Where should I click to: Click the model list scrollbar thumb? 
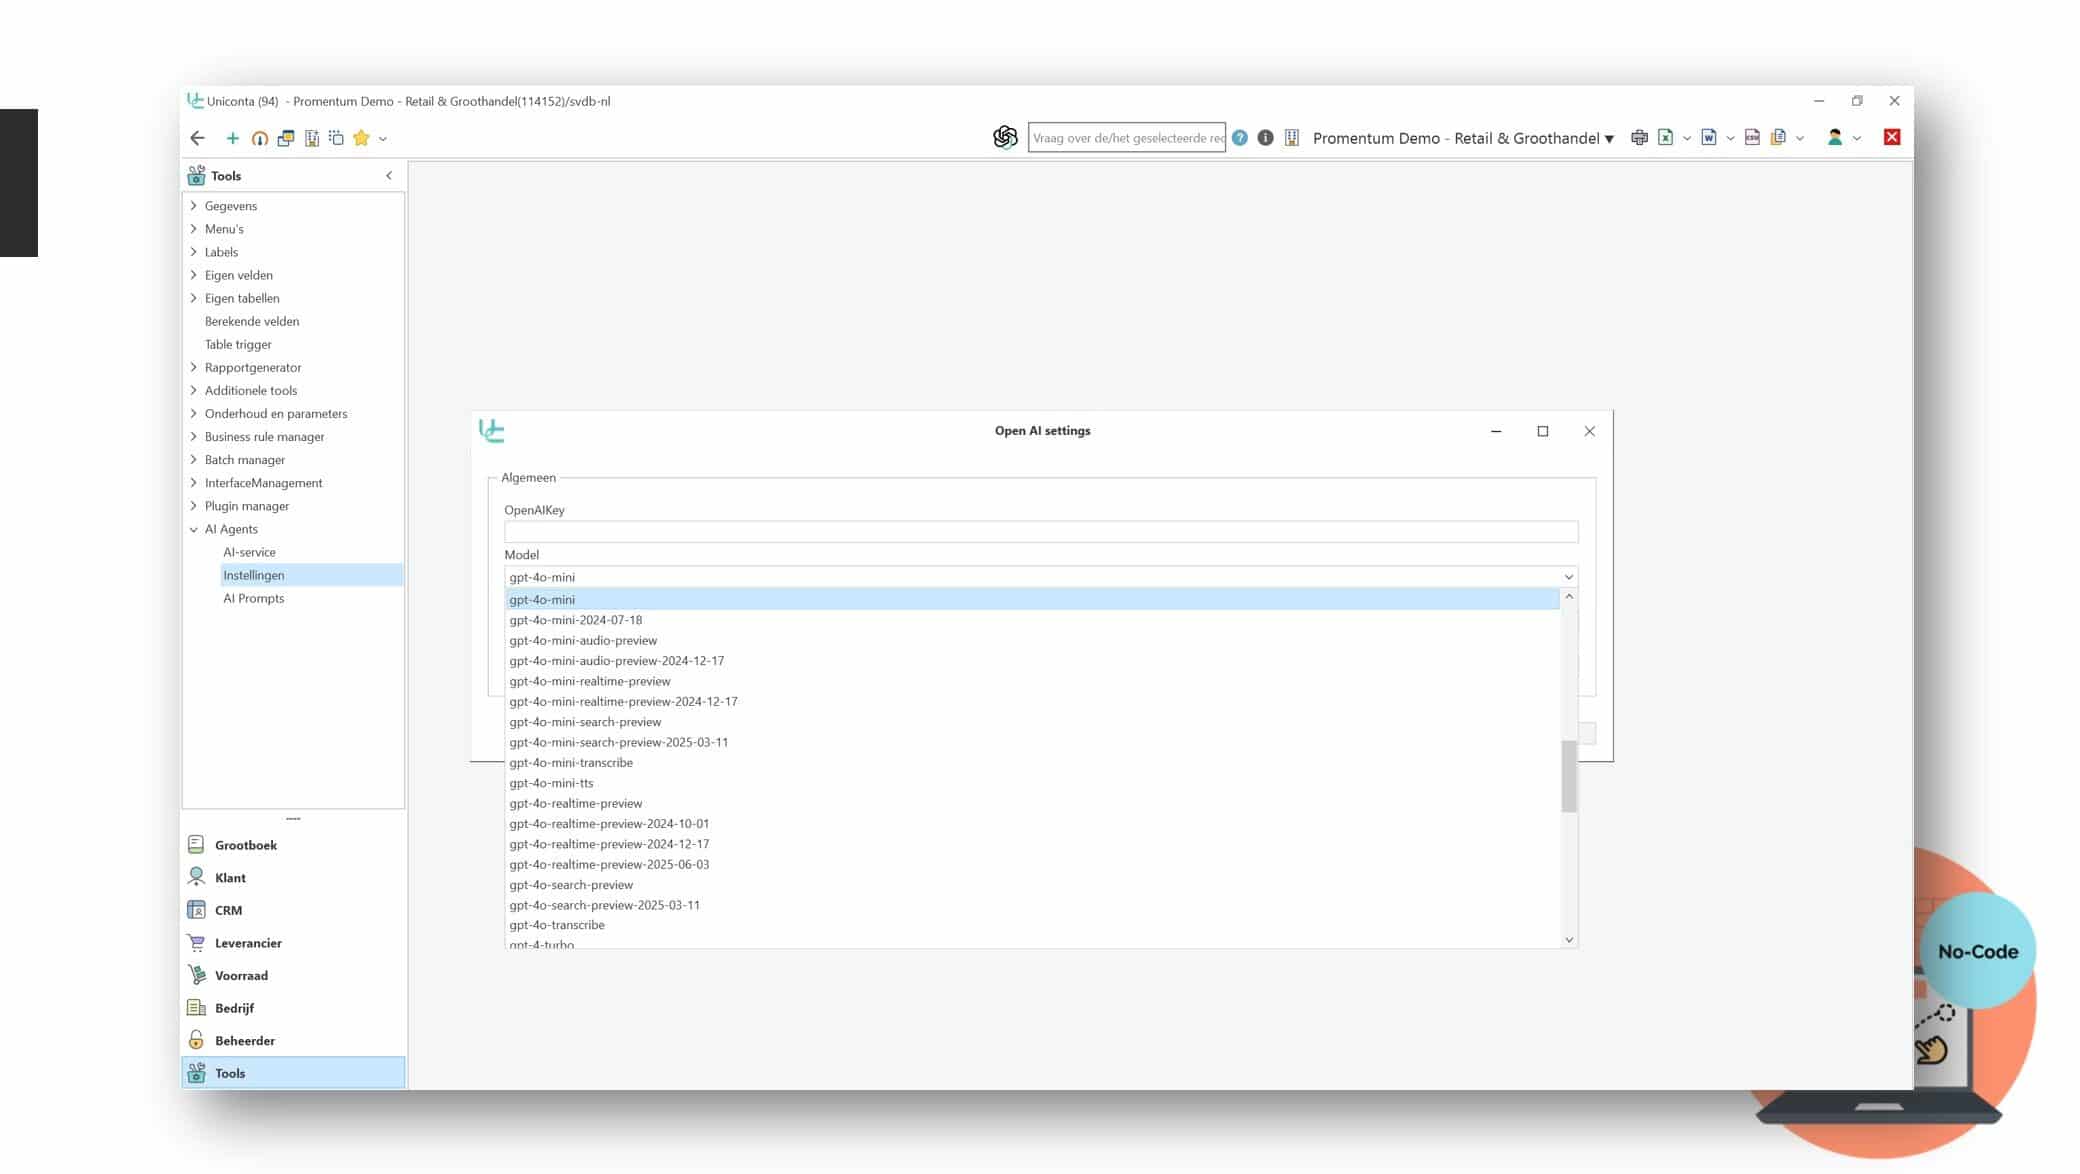coord(1568,777)
